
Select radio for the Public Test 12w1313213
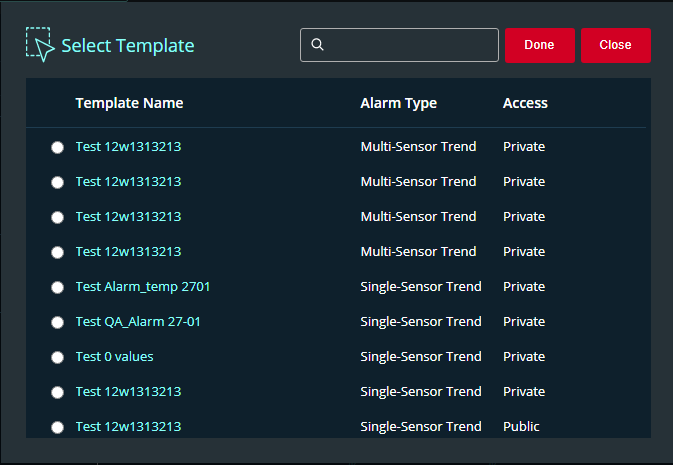tap(57, 427)
